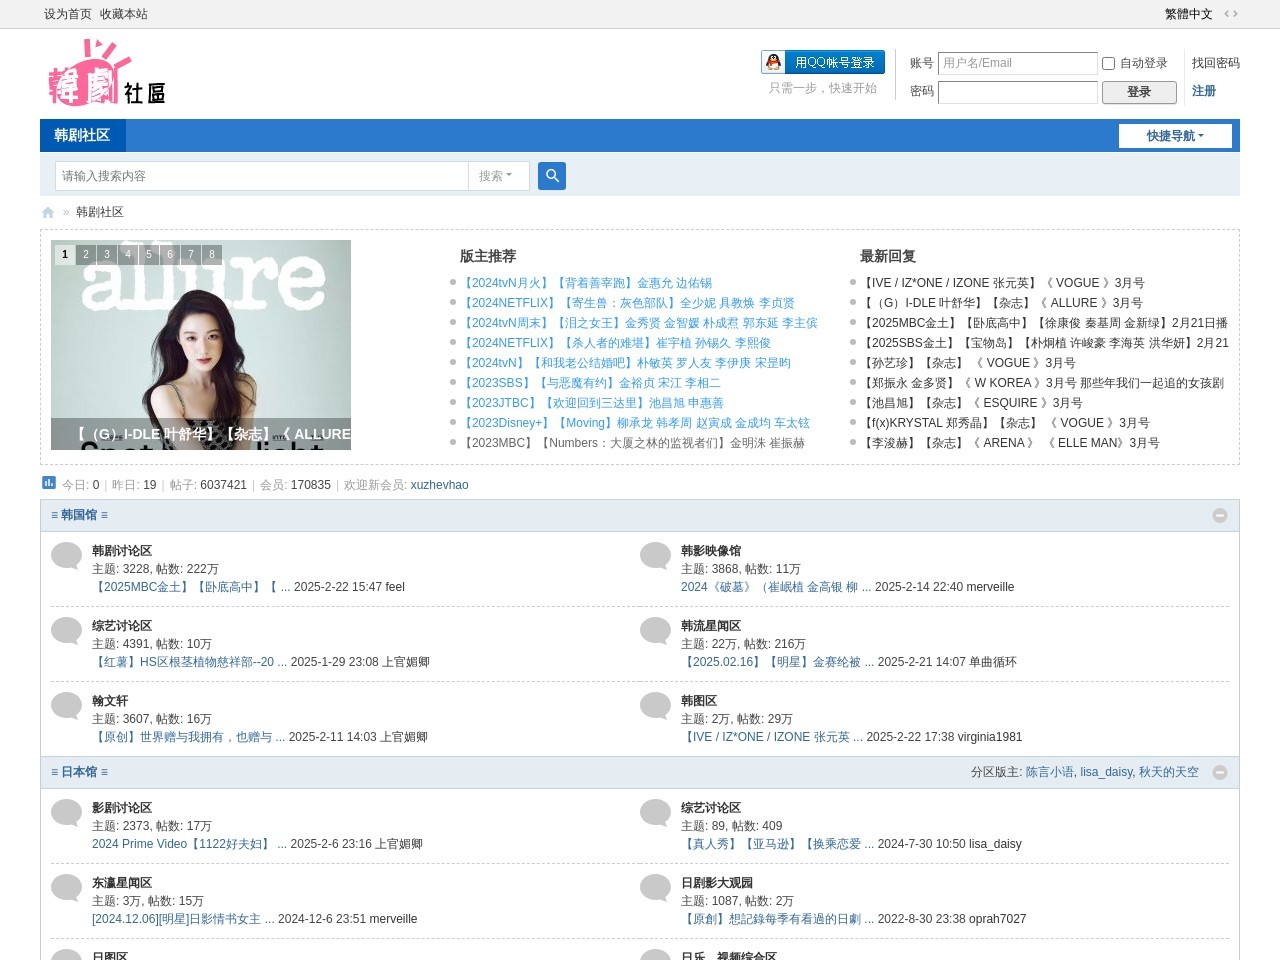Open 综艺讨论区 bubble icon in 日本馆
Screen dimensions: 1280x960
pyautogui.click(x=656, y=813)
